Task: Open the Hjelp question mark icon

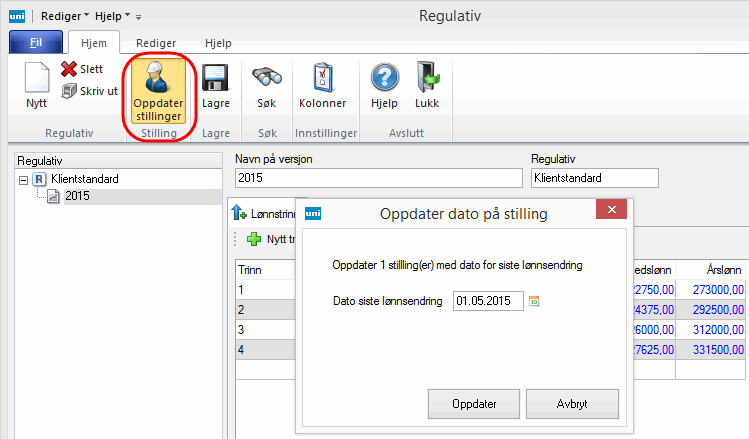Action: click(384, 78)
